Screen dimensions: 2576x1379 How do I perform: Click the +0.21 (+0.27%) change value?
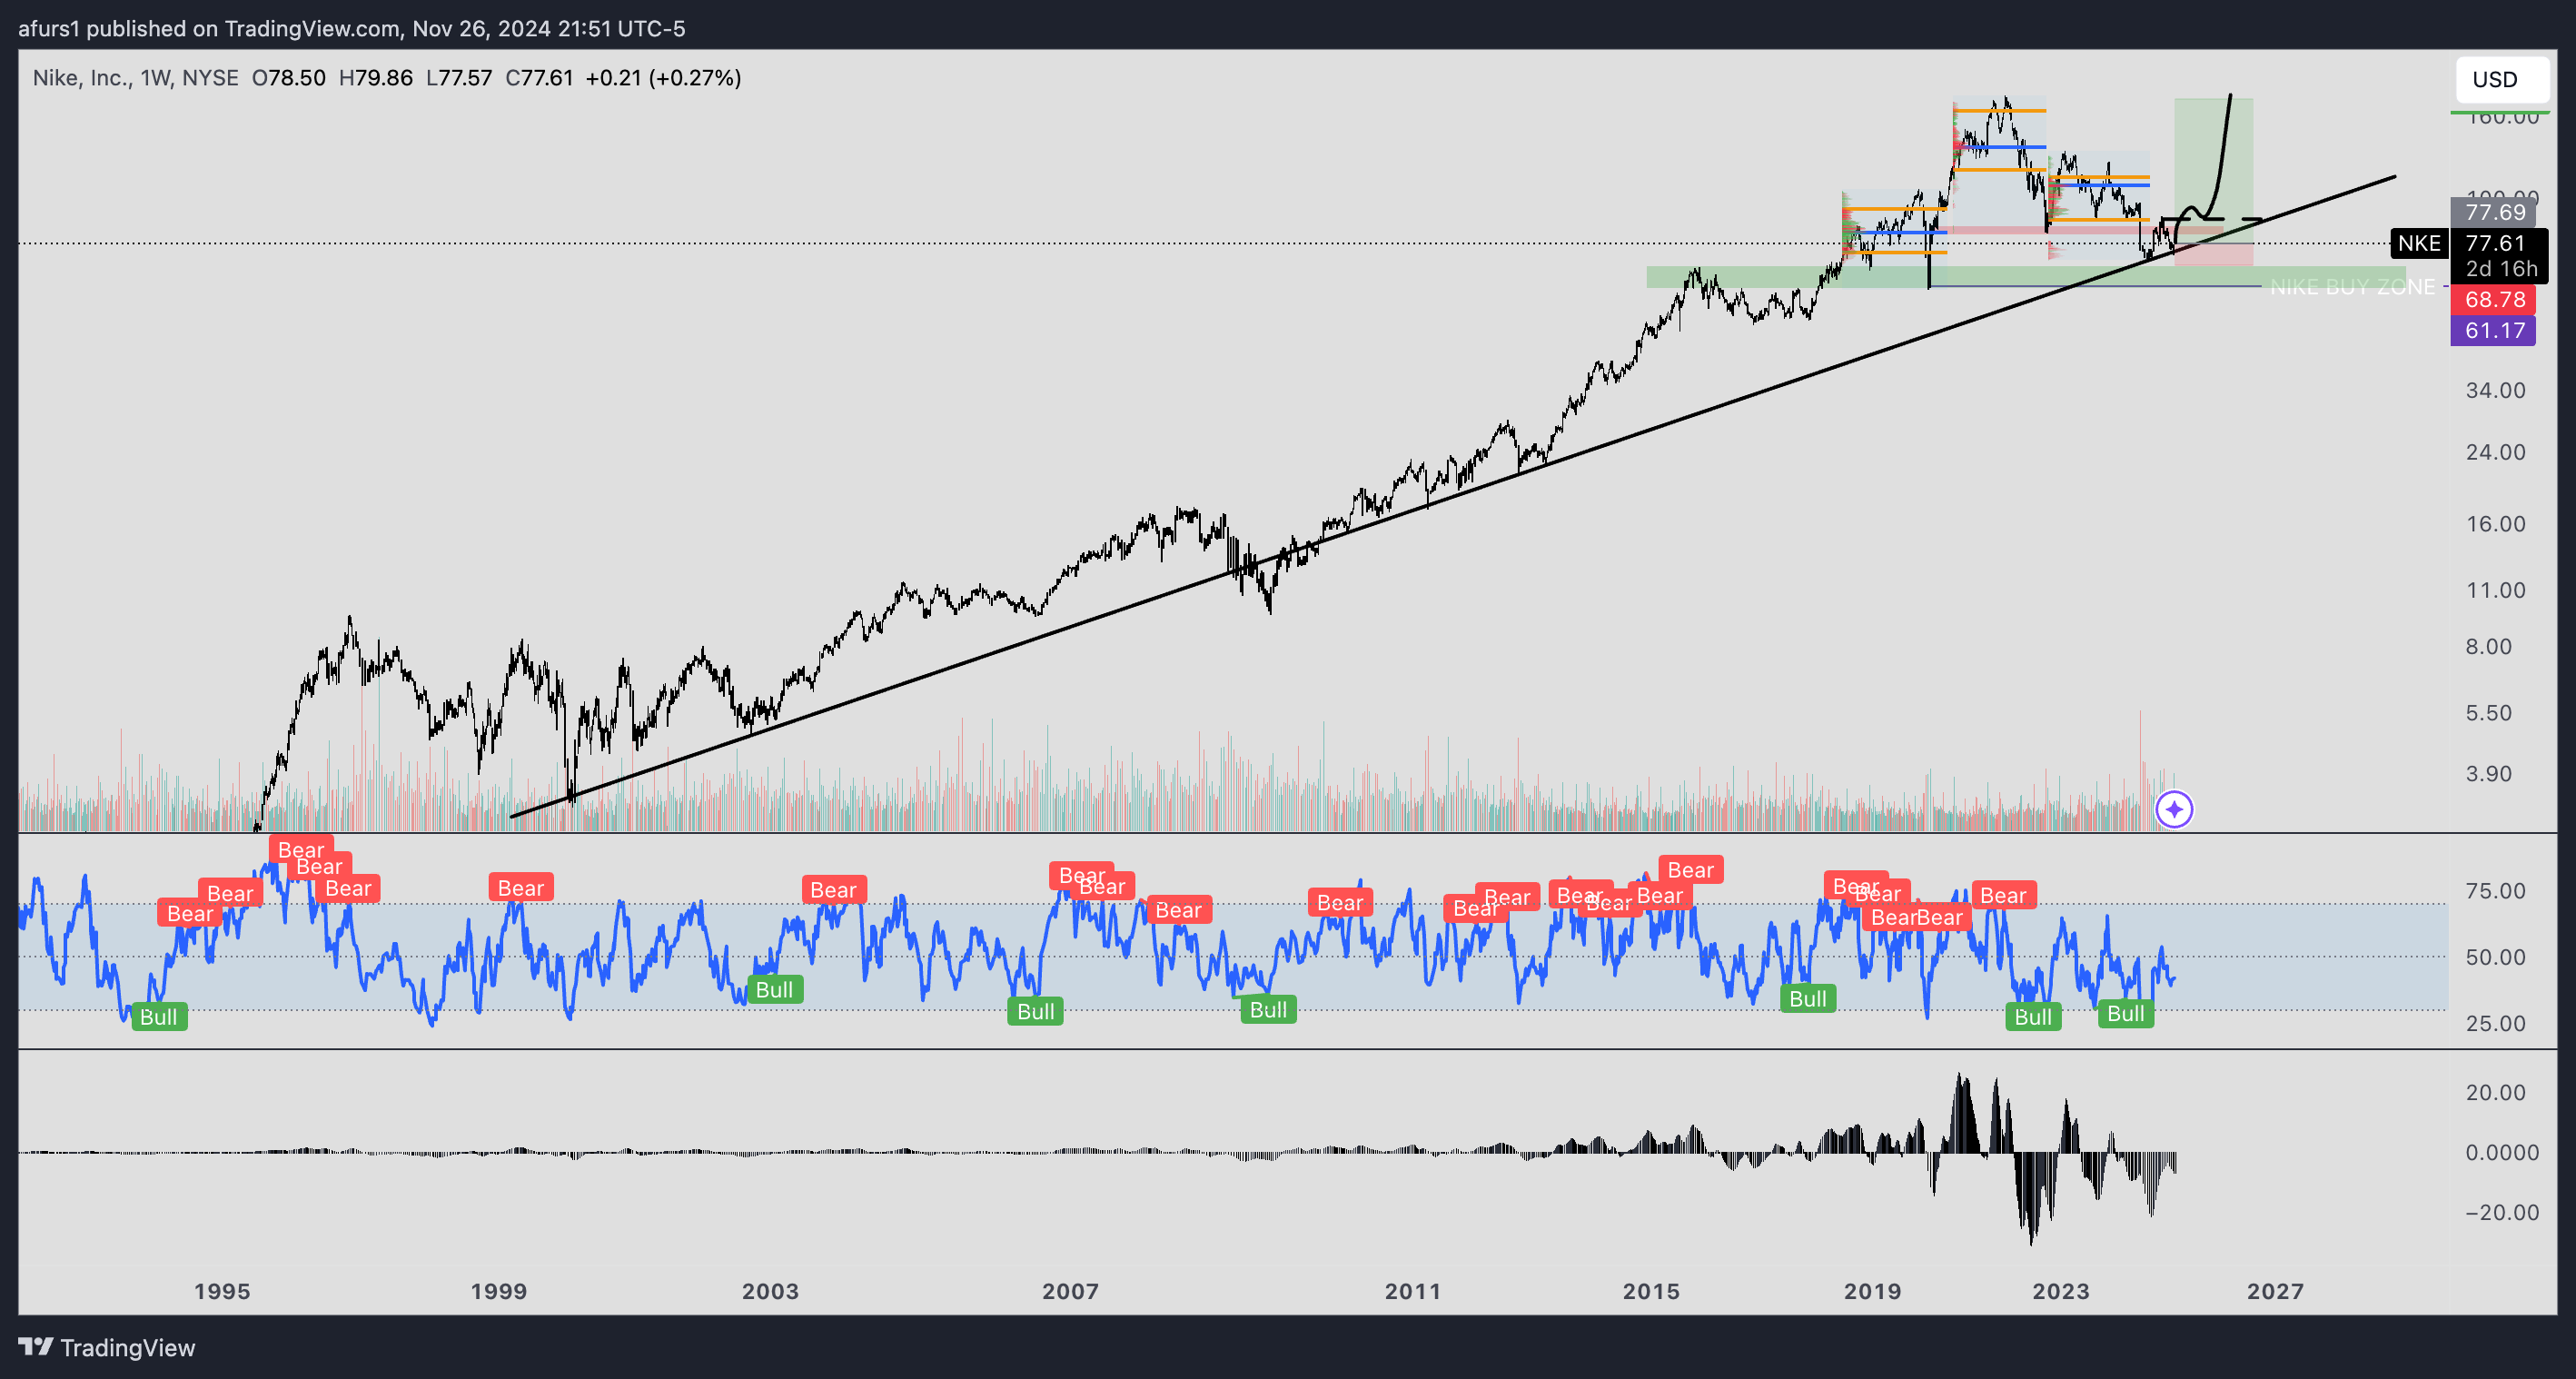[x=663, y=78]
